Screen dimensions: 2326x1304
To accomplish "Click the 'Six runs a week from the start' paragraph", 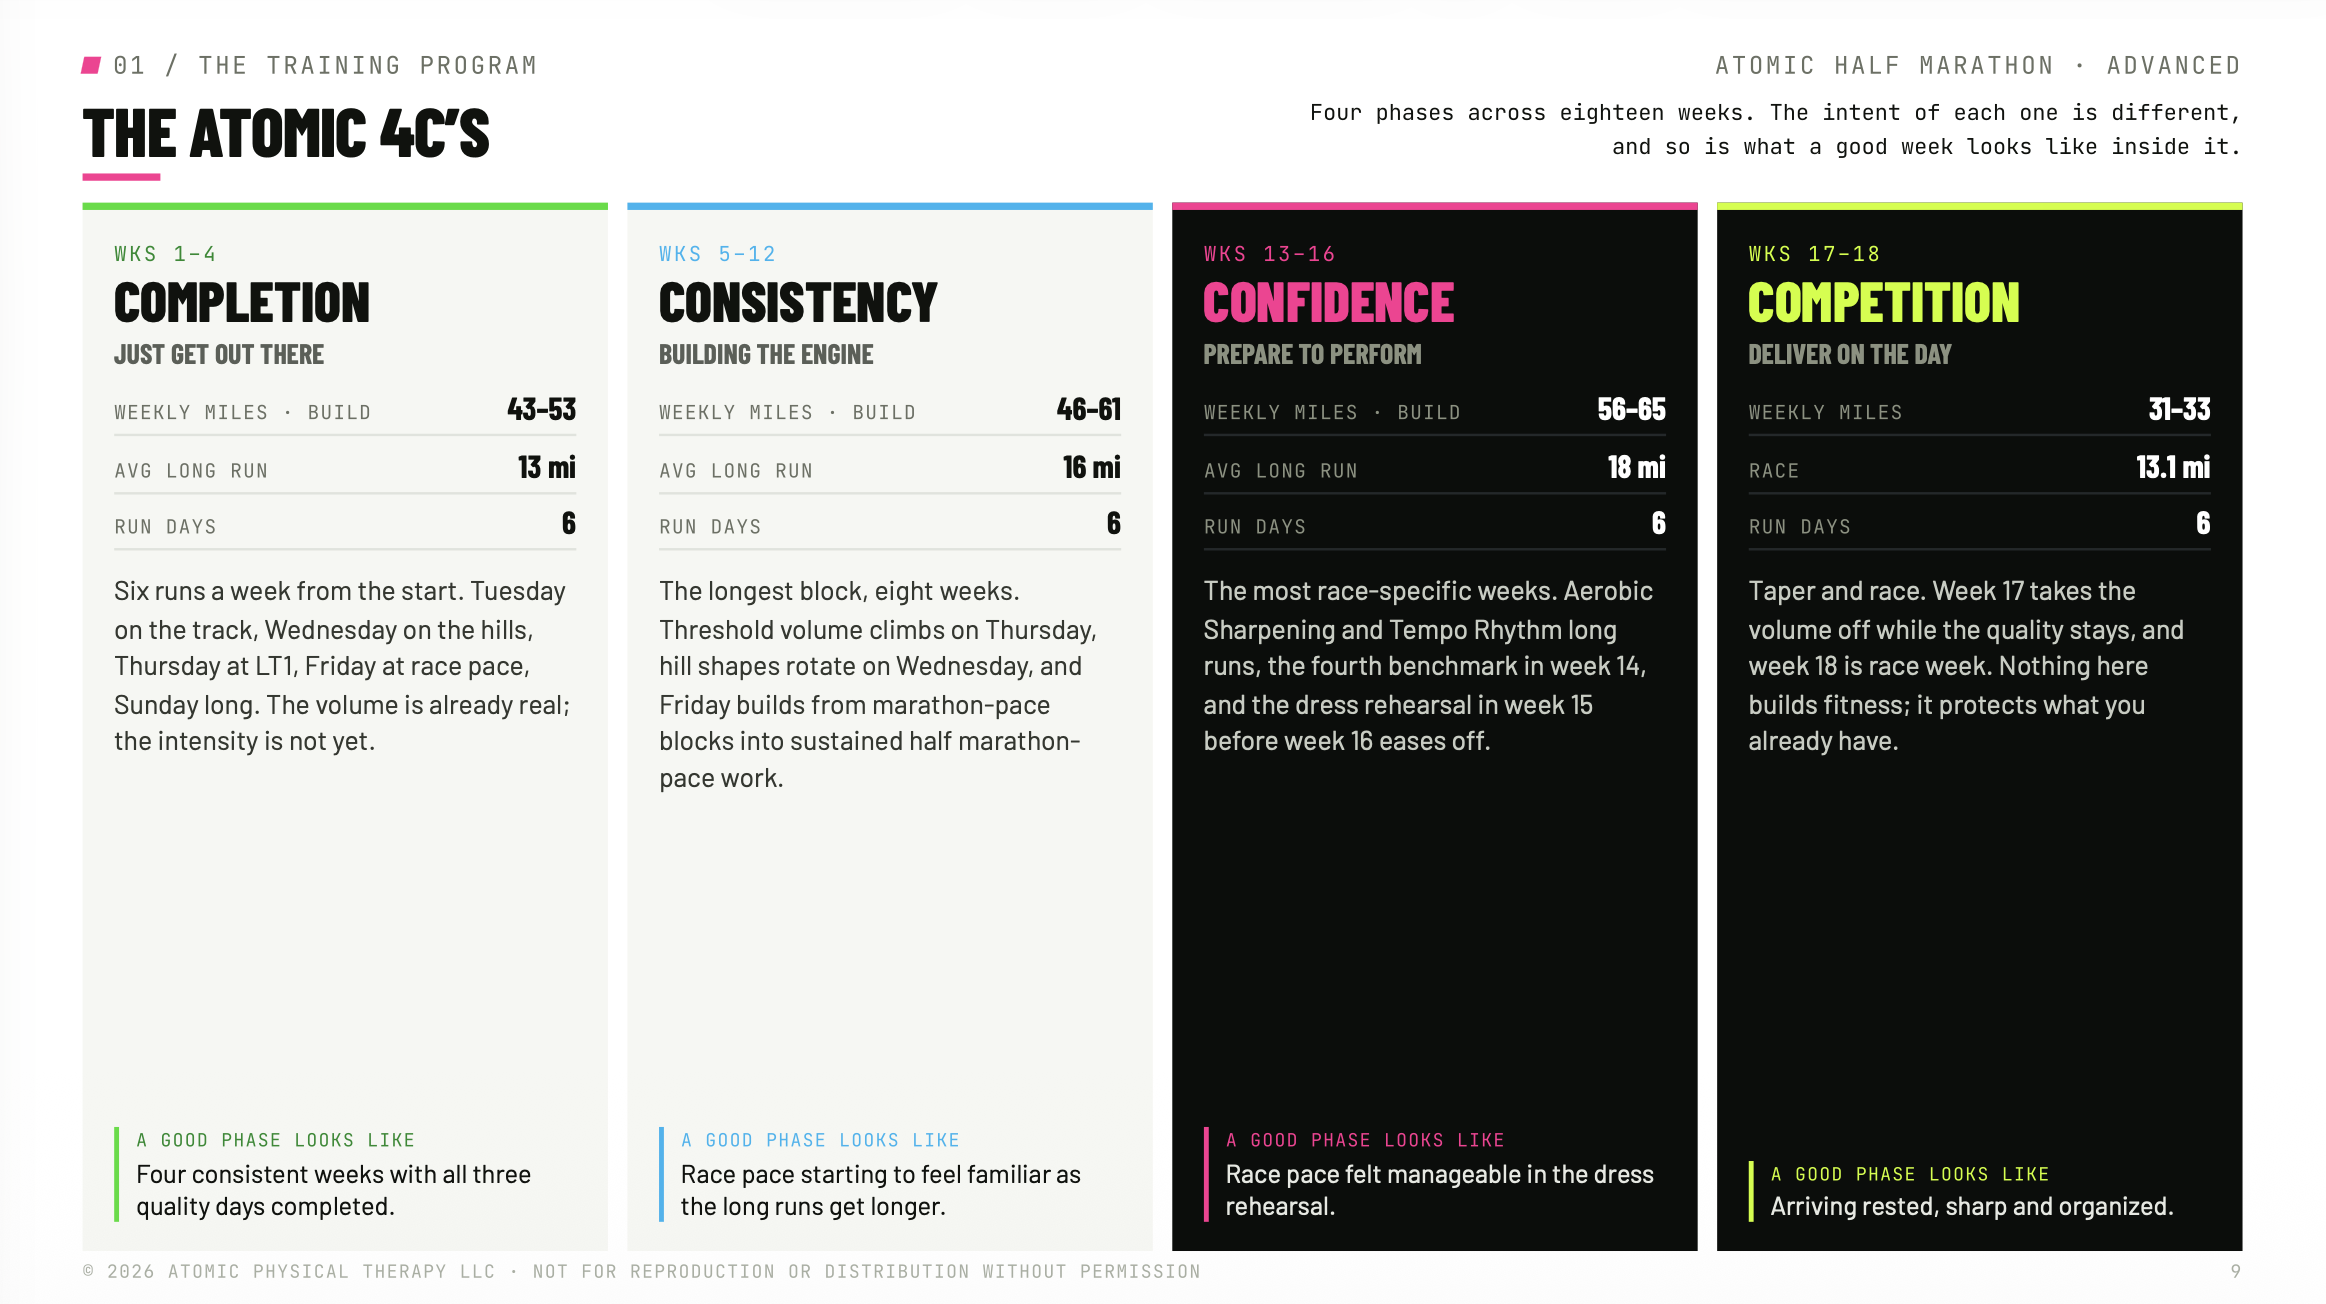I will [343, 666].
